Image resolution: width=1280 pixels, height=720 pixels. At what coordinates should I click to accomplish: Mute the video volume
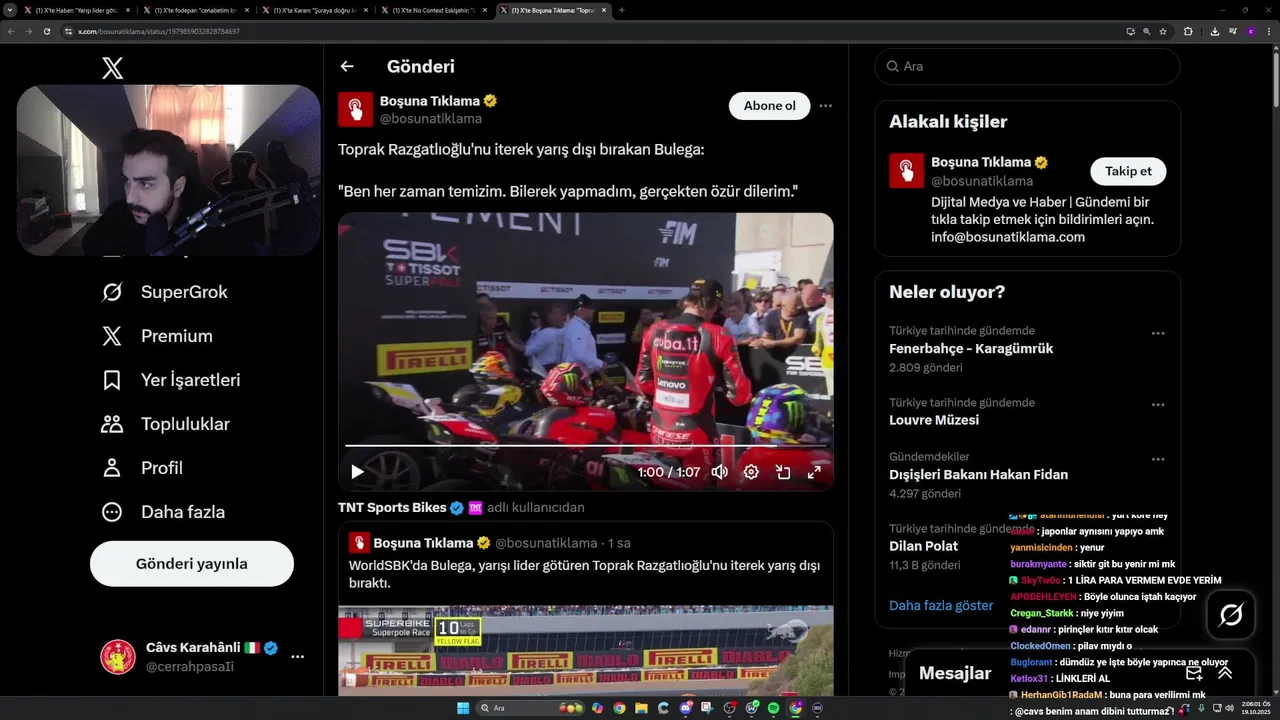(719, 472)
